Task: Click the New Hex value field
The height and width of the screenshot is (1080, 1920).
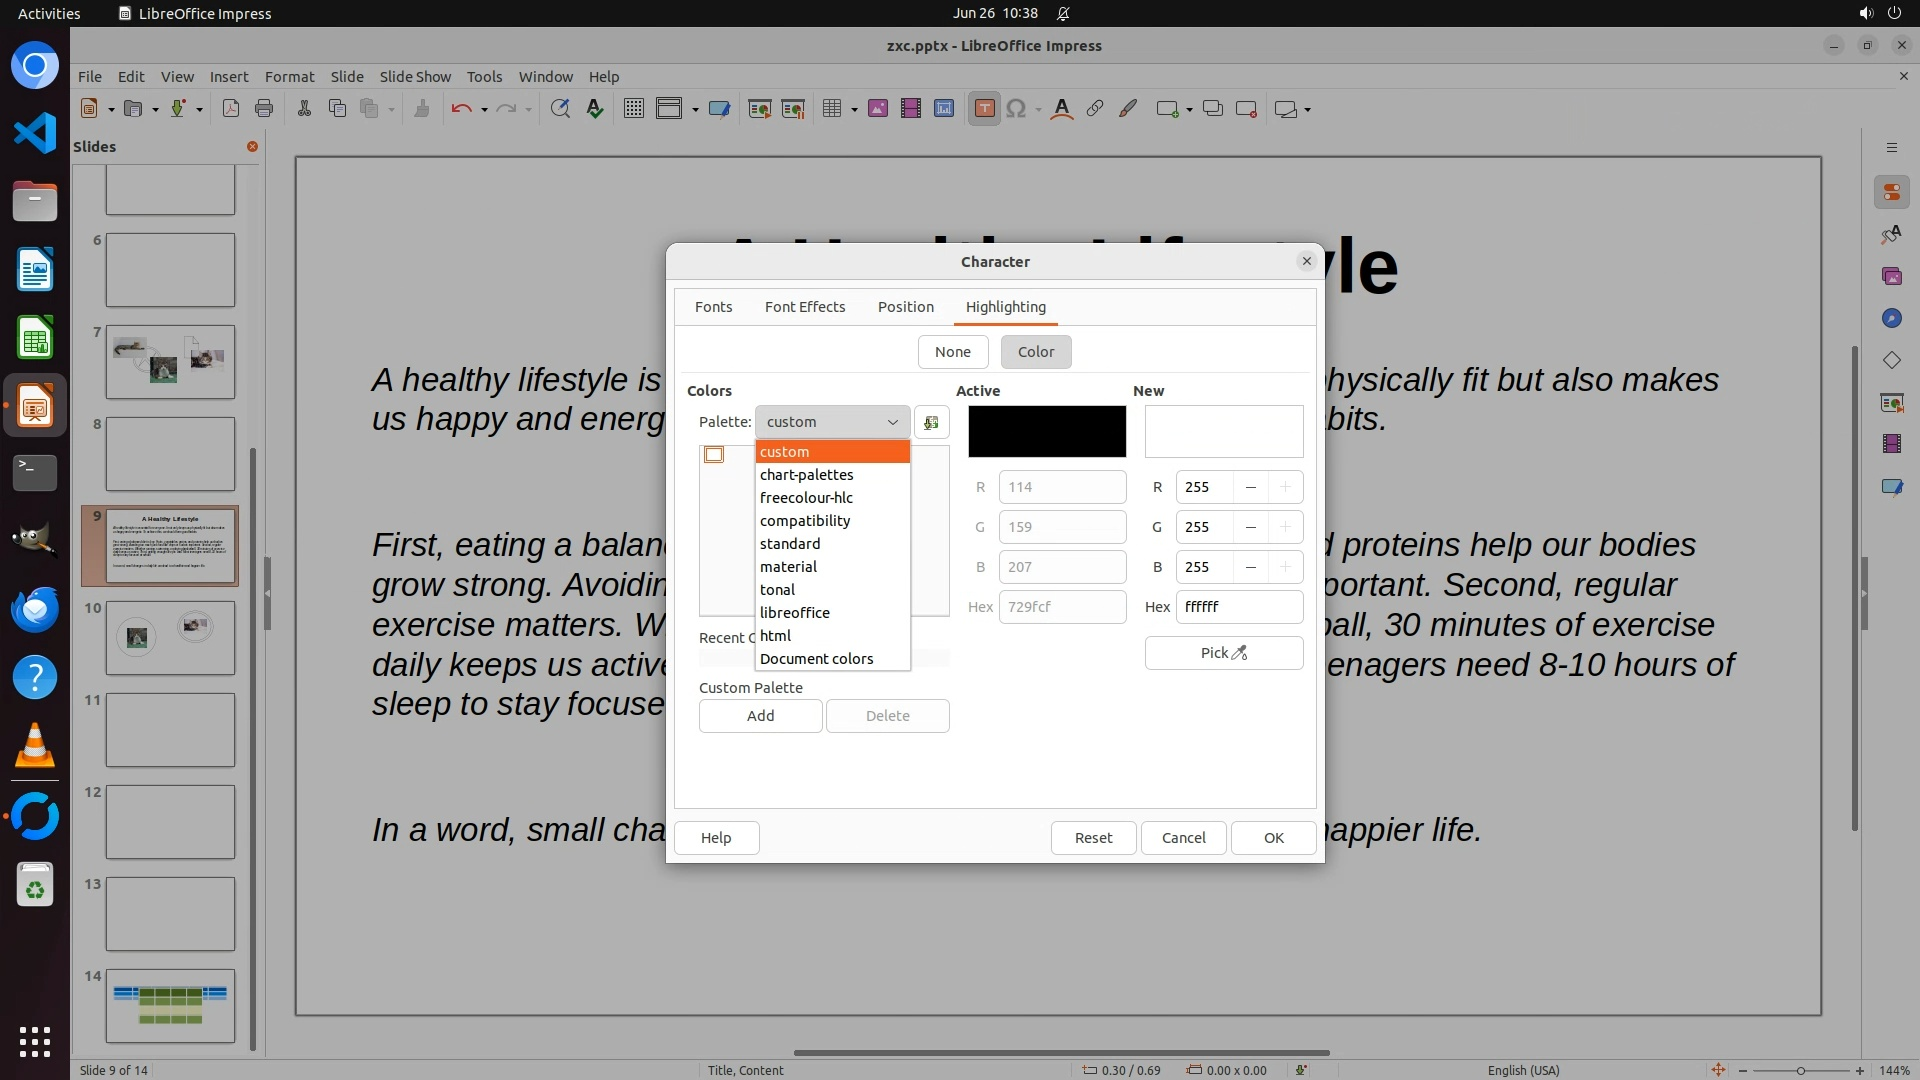Action: pyautogui.click(x=1238, y=607)
